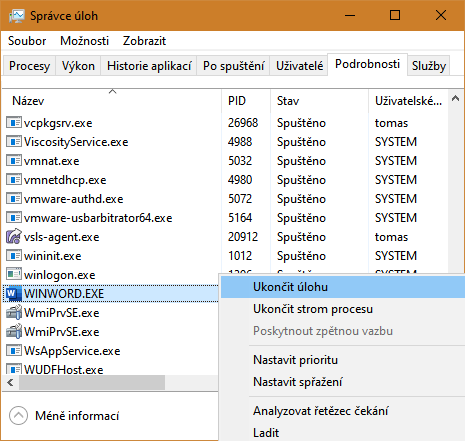Viewport: 465px width, 441px height.
Task: Click Méně informací to collapse view
Action: tap(64, 416)
